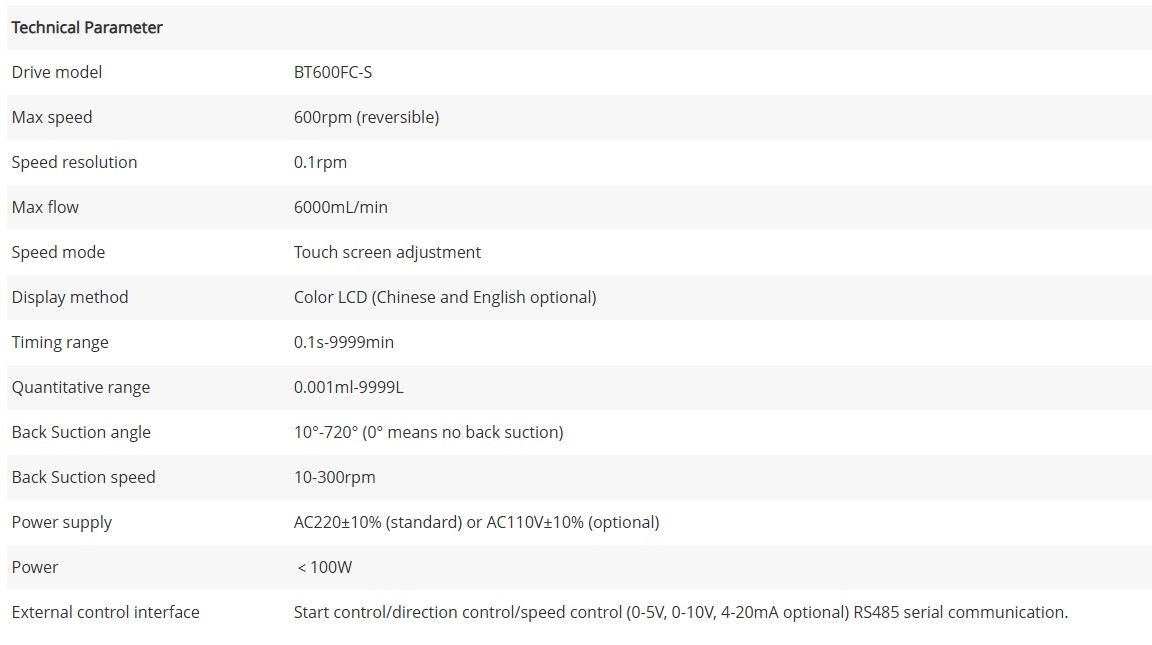Select the 10-300rpm back suction speed
Viewport: 1152px width, 645px height.
click(x=335, y=477)
